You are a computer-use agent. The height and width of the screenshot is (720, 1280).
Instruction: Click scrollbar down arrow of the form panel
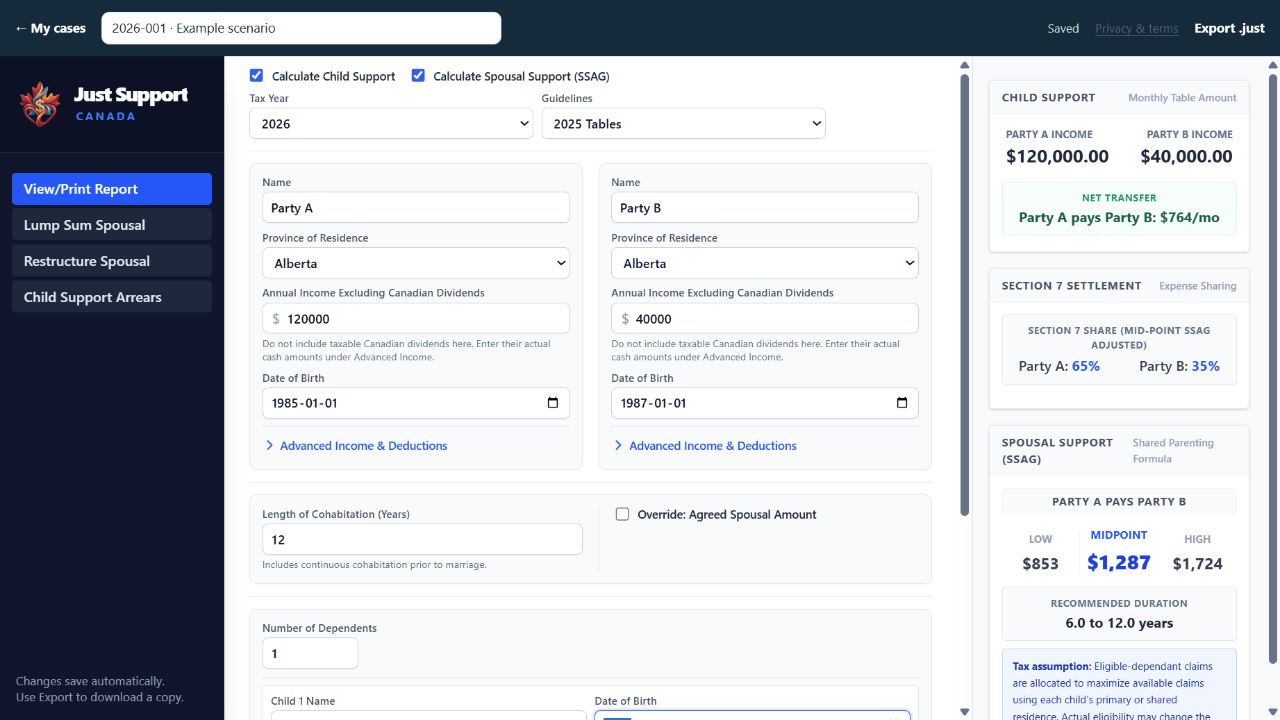tap(964, 712)
